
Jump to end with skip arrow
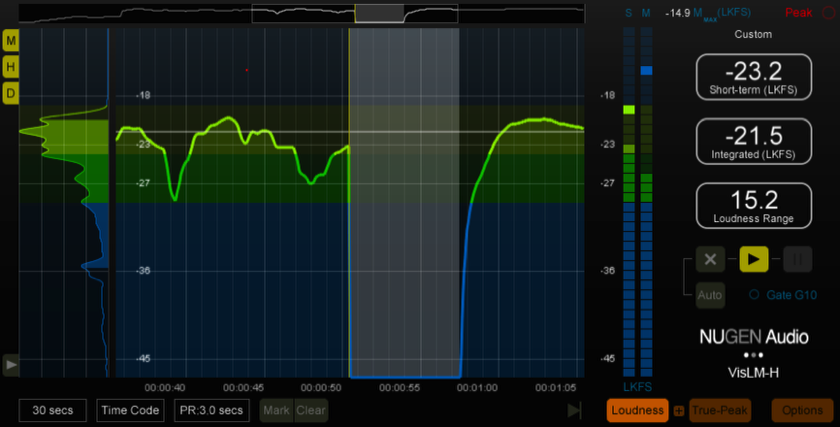tap(574, 410)
